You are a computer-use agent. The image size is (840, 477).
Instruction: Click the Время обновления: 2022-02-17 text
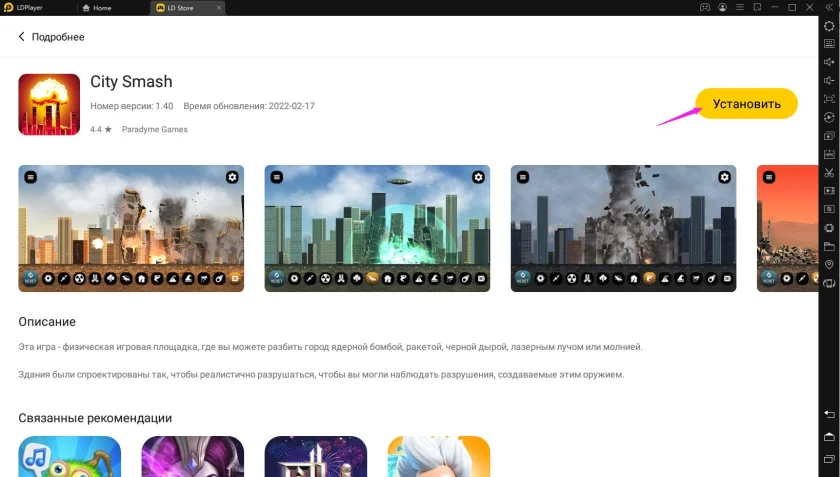[249, 106]
